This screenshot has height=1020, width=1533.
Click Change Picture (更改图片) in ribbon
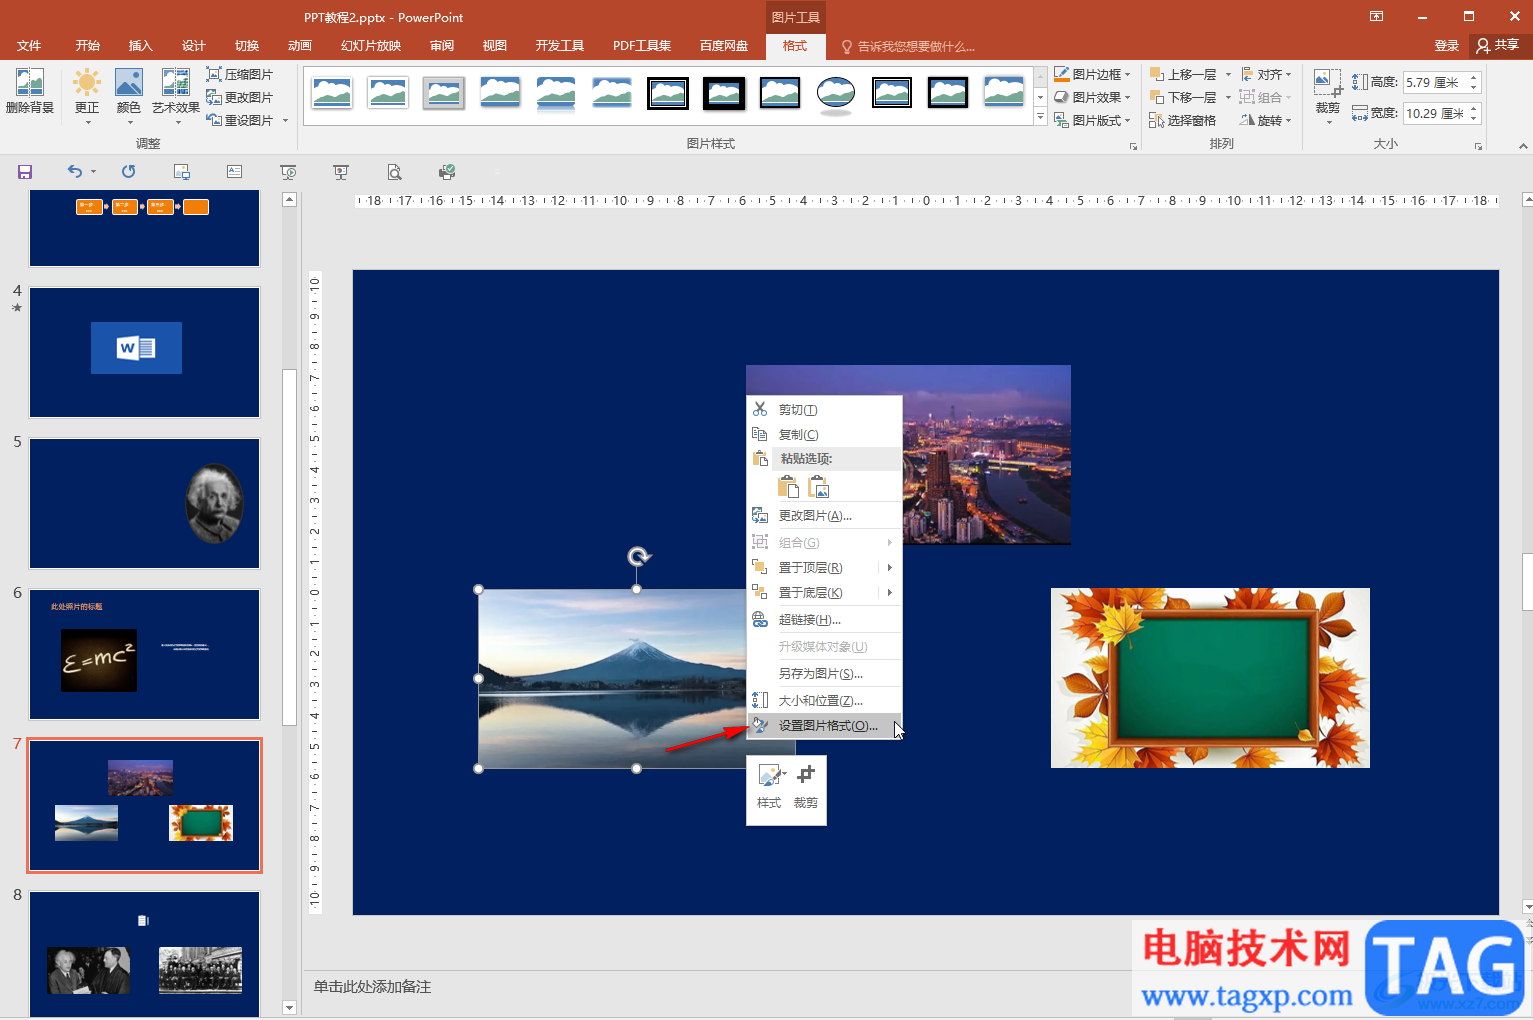[x=239, y=97]
